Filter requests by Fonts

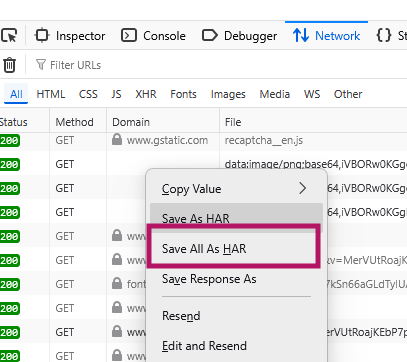click(183, 94)
